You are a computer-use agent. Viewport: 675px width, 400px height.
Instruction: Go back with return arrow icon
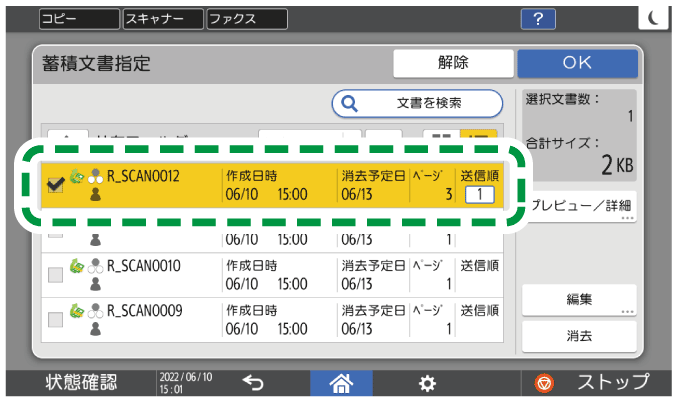pyautogui.click(x=253, y=382)
